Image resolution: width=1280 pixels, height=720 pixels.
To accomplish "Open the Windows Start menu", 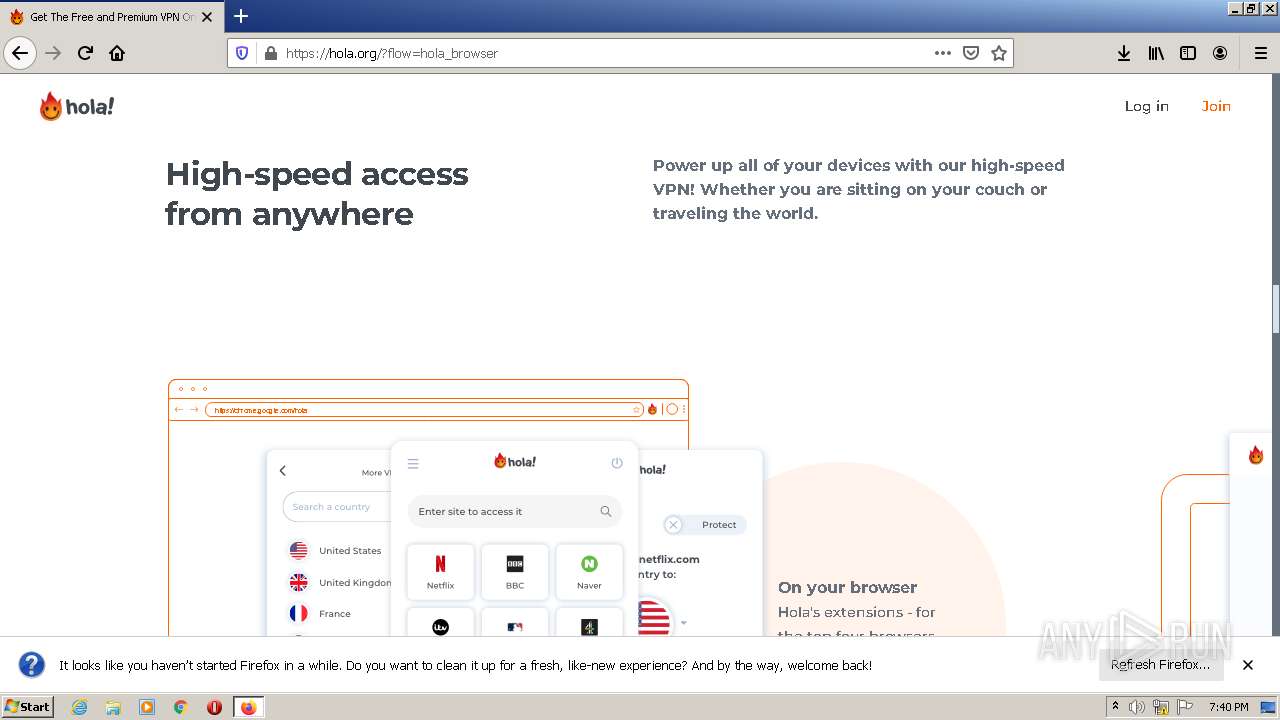I will [x=28, y=706].
